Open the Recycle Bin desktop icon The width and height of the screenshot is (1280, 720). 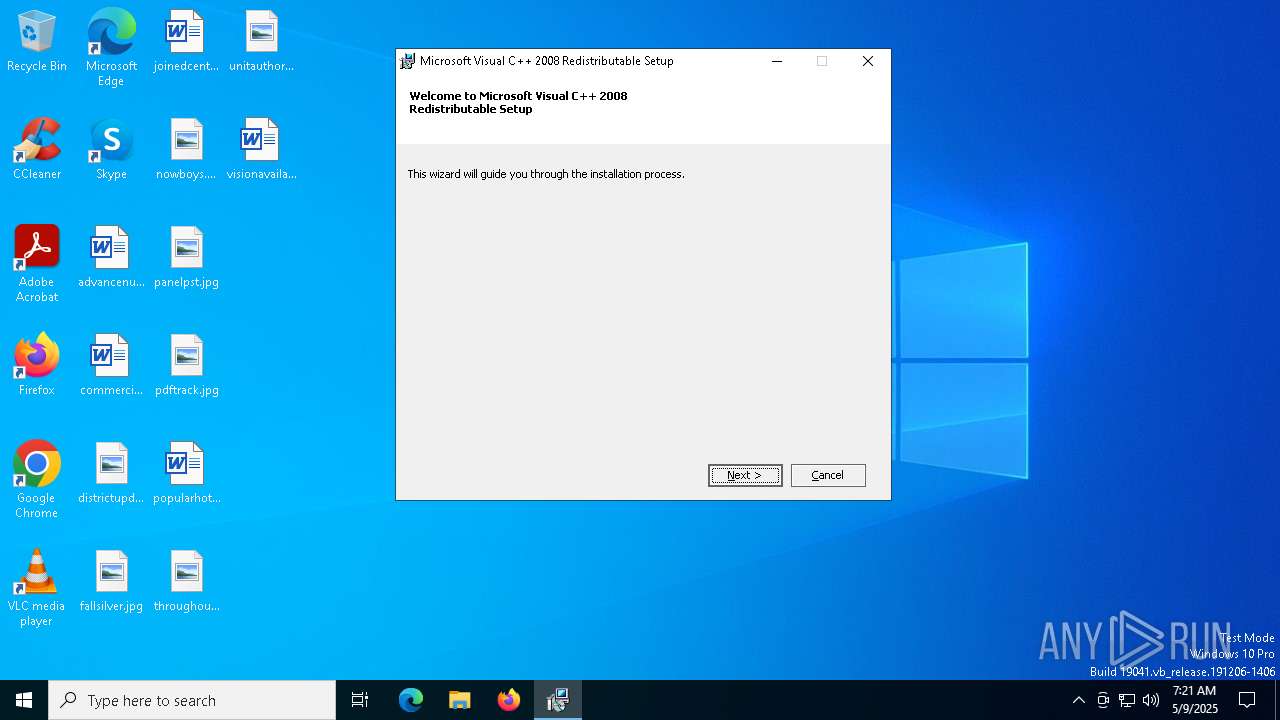pyautogui.click(x=37, y=41)
